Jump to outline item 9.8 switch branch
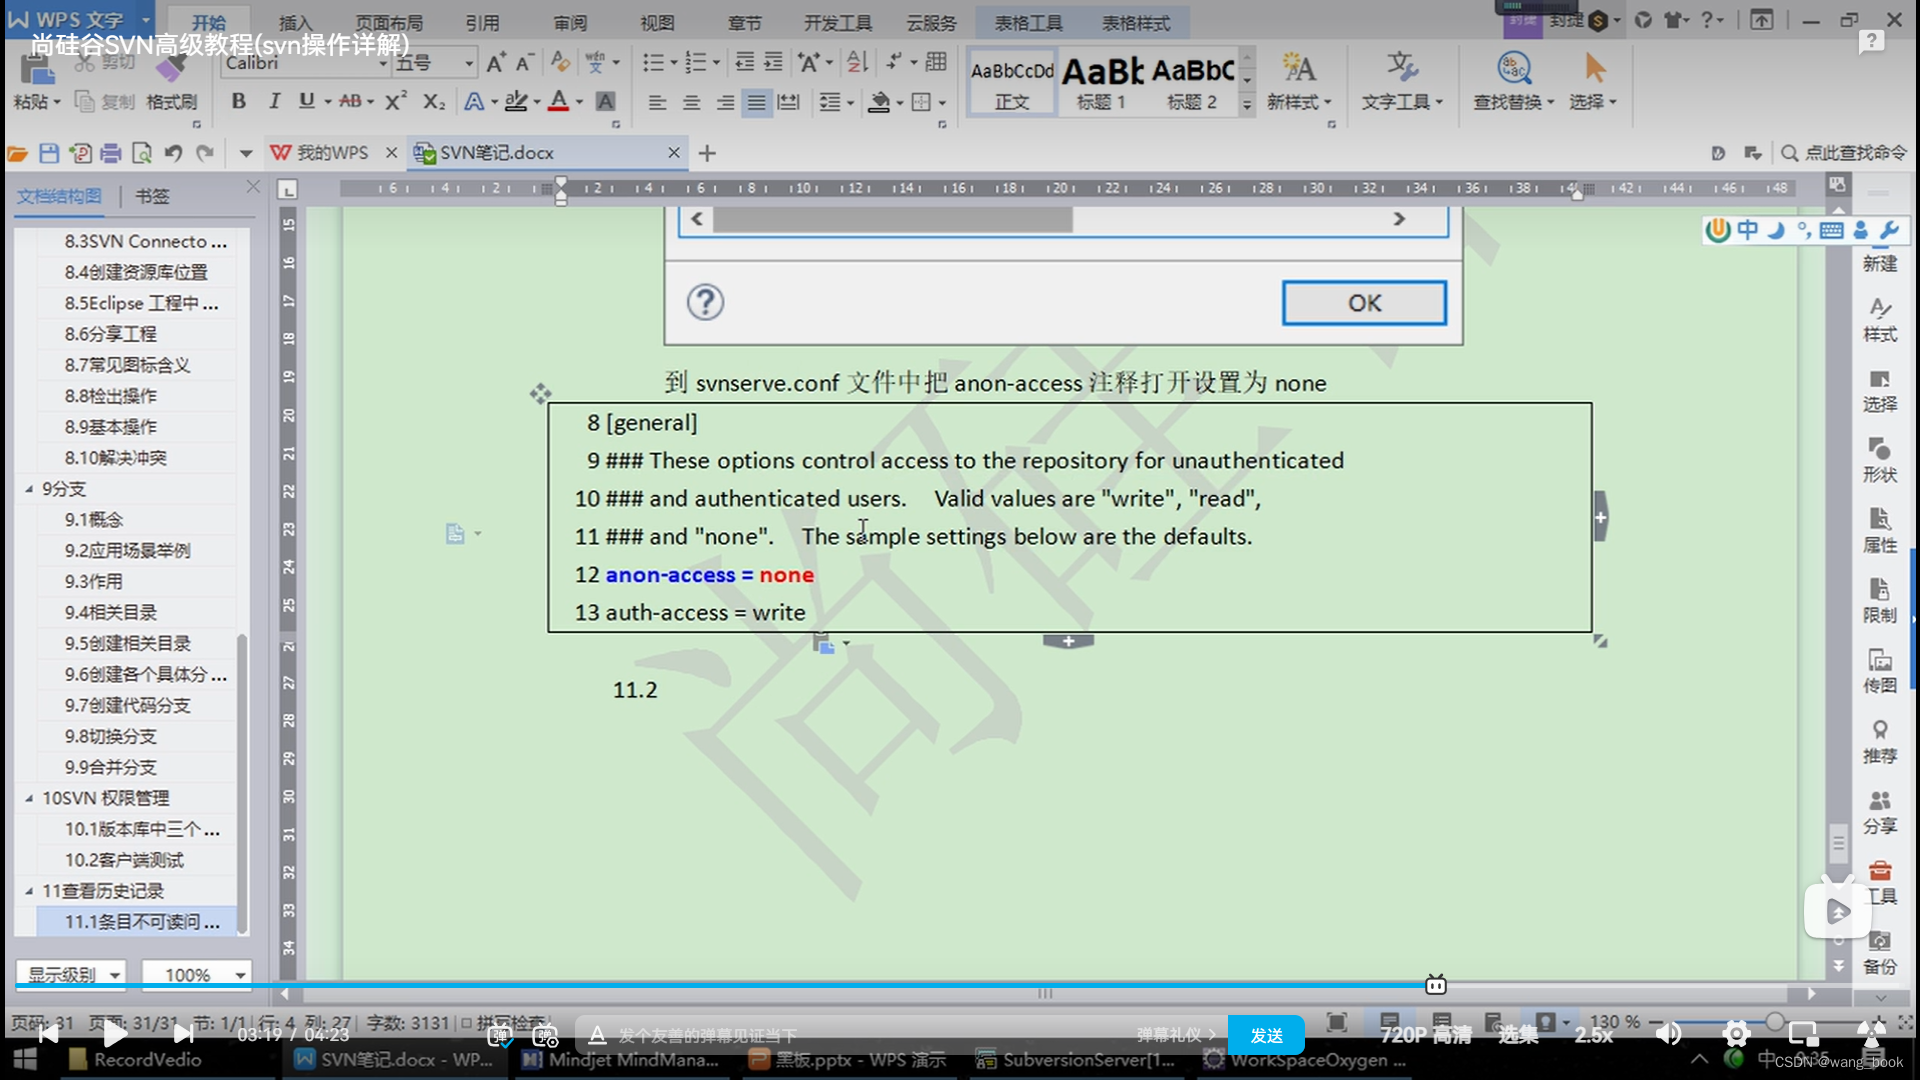Image resolution: width=1920 pixels, height=1080 pixels. pos(110,737)
